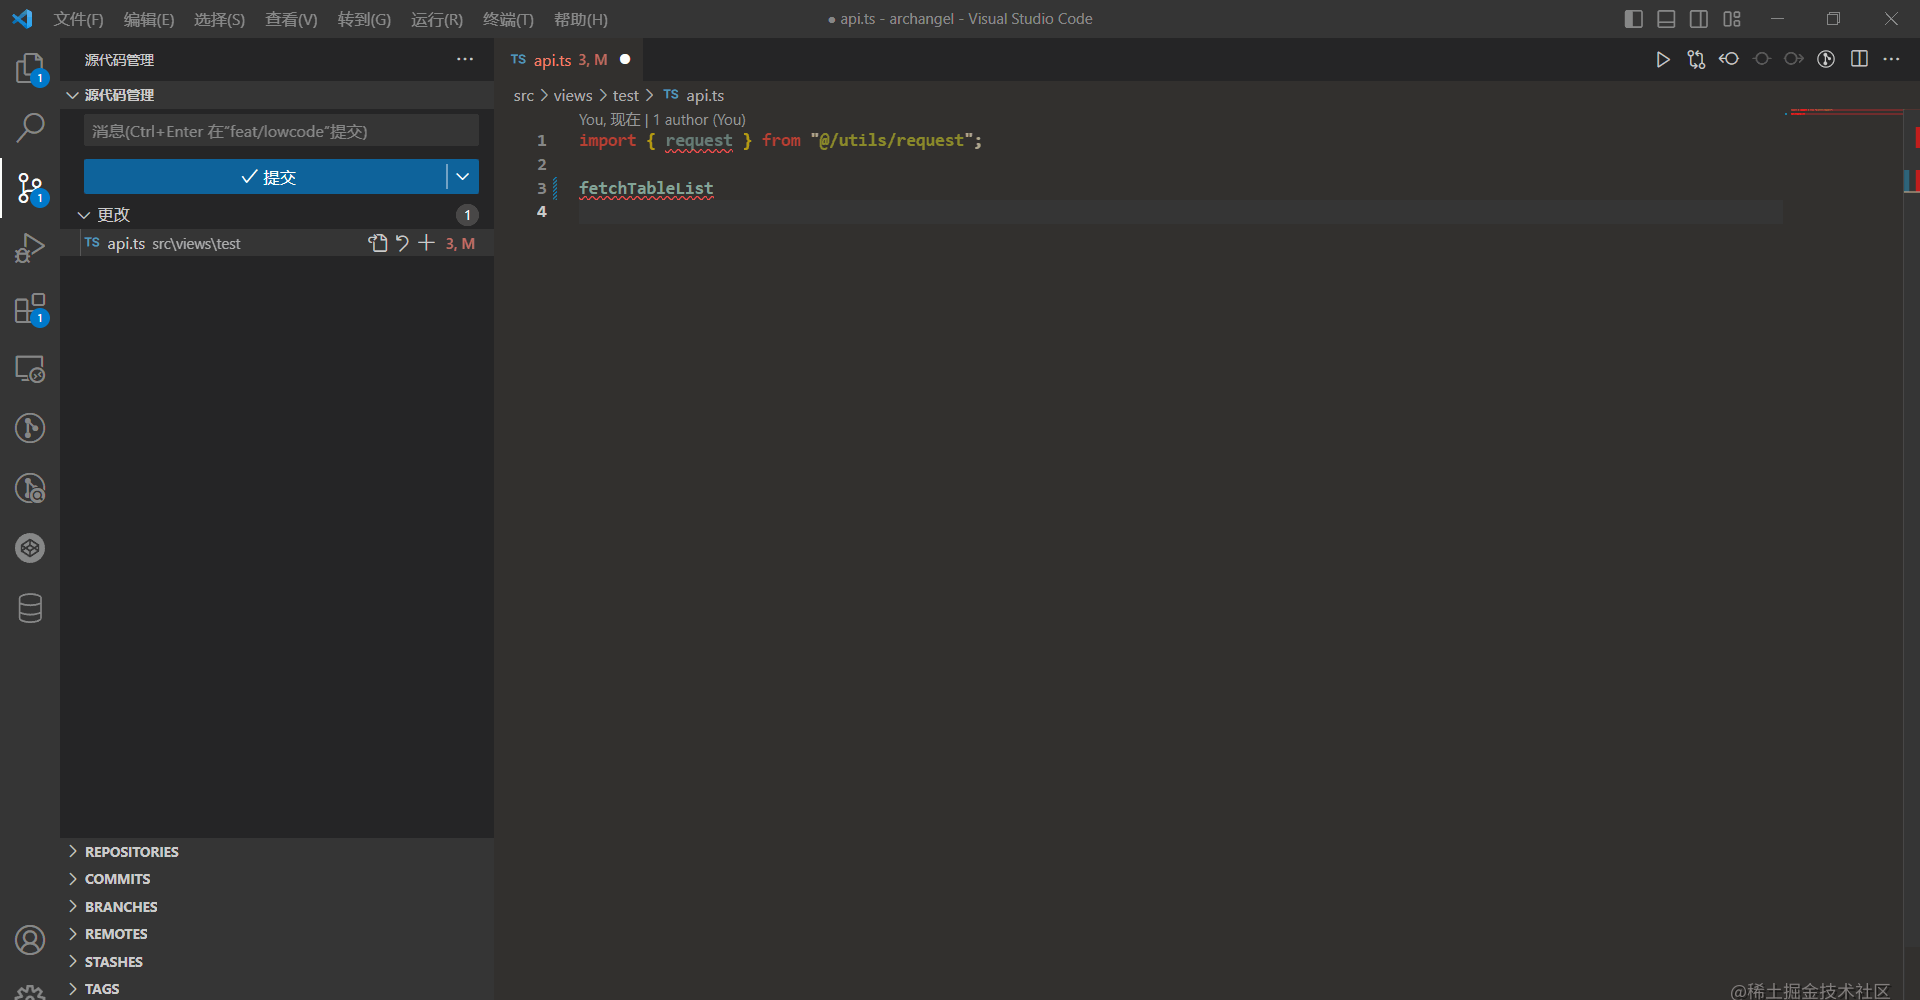Click the author code lens above line 1
The image size is (1920, 1000).
pos(662,119)
